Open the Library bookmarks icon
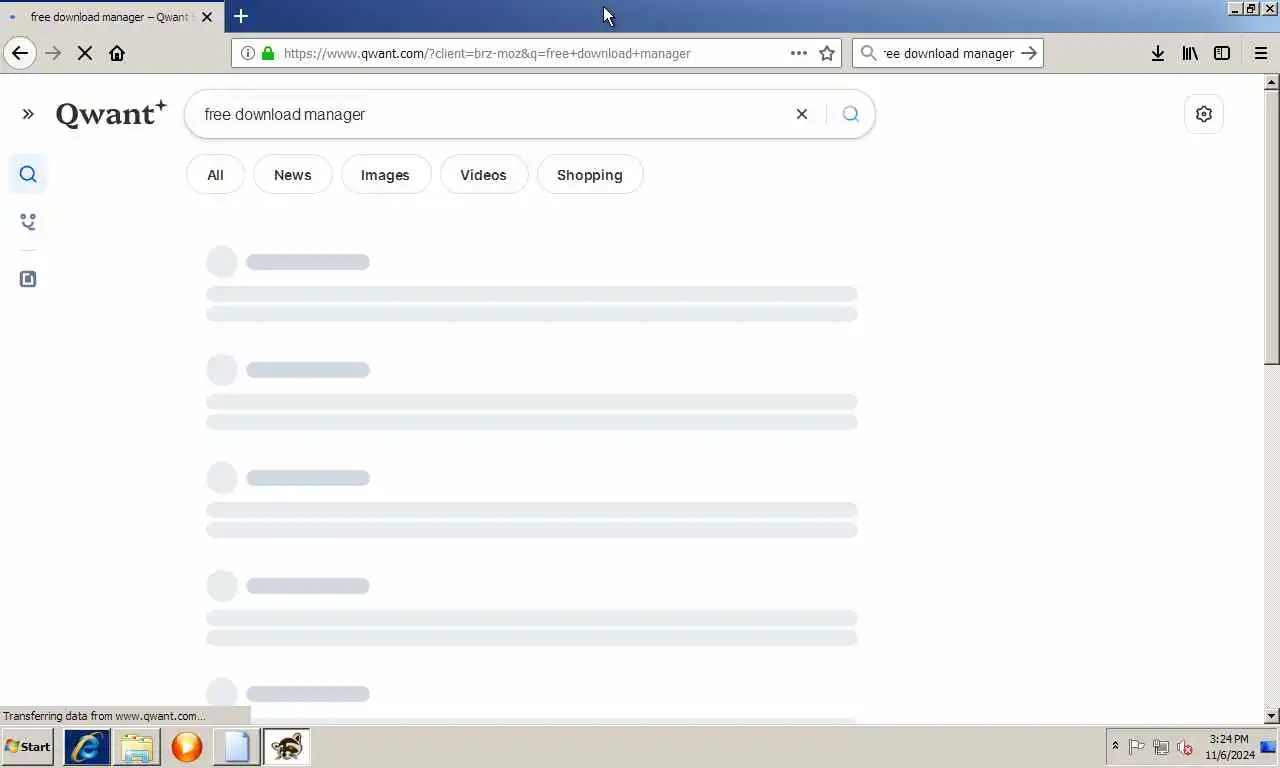This screenshot has width=1280, height=768. tap(1190, 53)
